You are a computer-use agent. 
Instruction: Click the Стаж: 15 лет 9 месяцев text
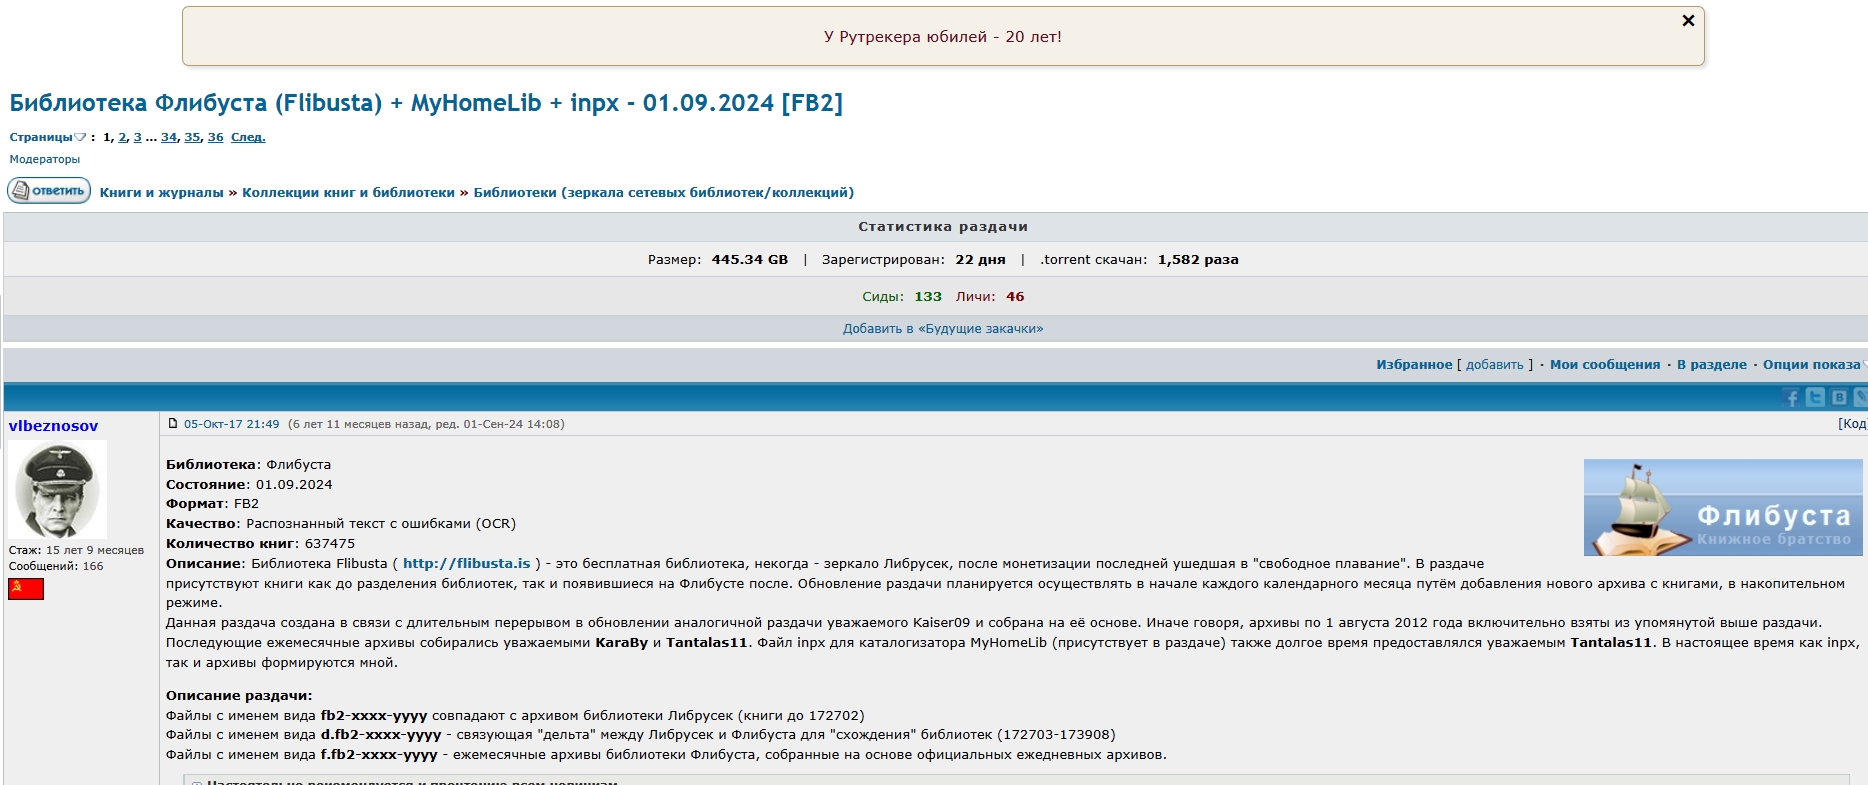[x=76, y=550]
